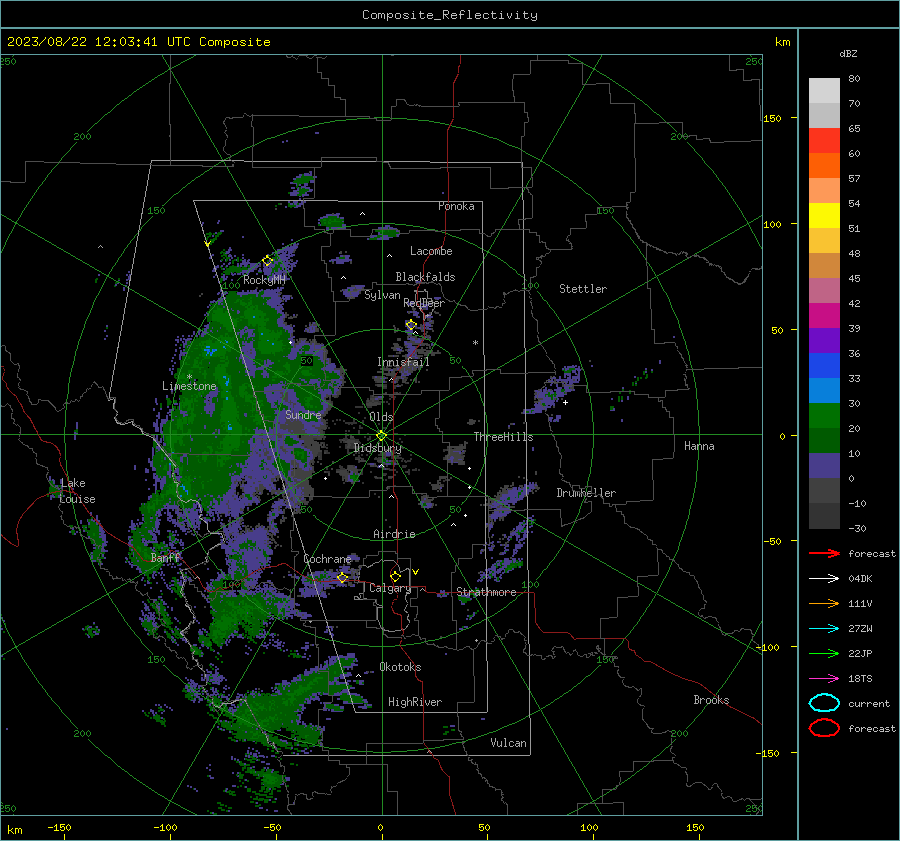Click the red forecast ellipse icon
Viewport: 900px width, 841px height.
click(824, 728)
